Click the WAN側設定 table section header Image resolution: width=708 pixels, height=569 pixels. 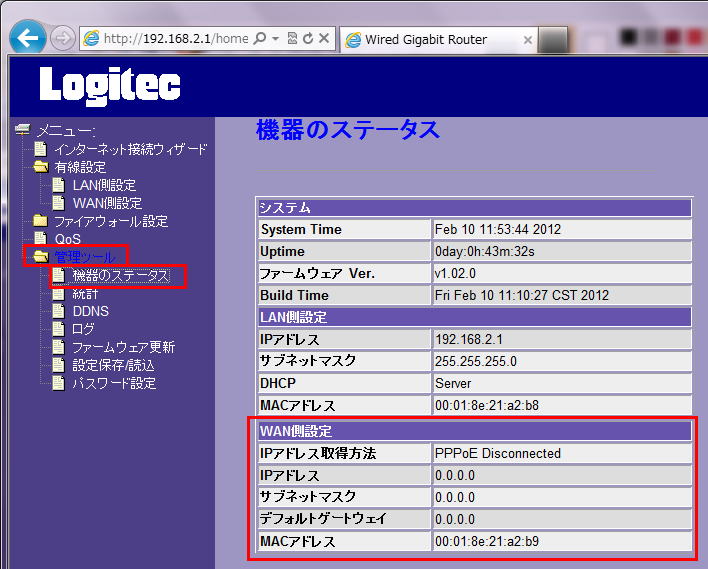[475, 431]
